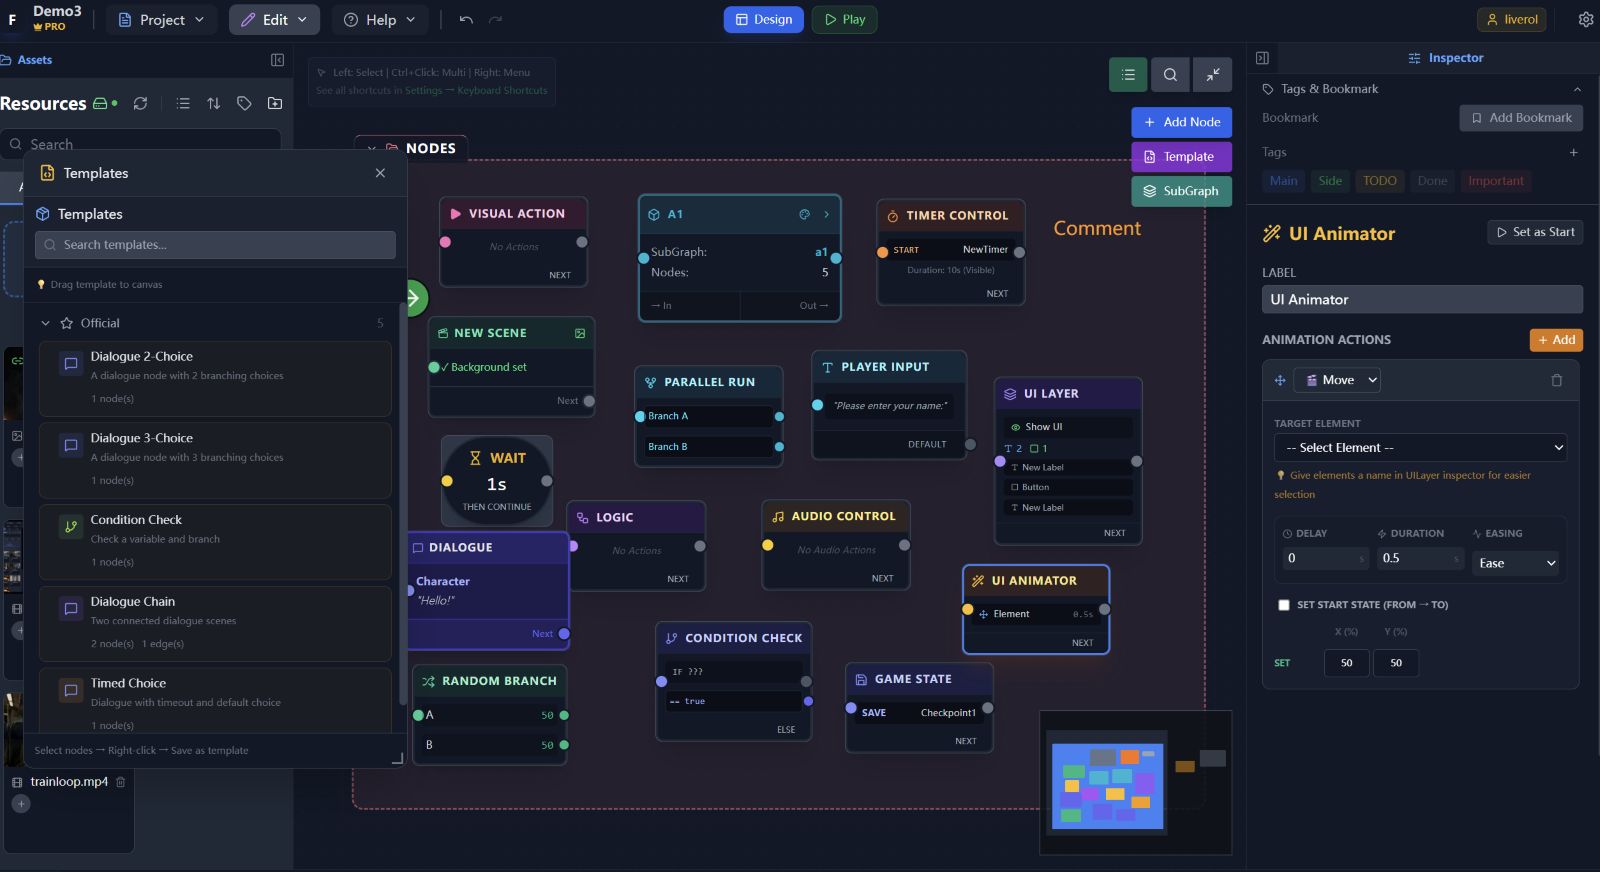Click the list view icon in Resources
This screenshot has height=872, width=1600.
[x=183, y=103]
